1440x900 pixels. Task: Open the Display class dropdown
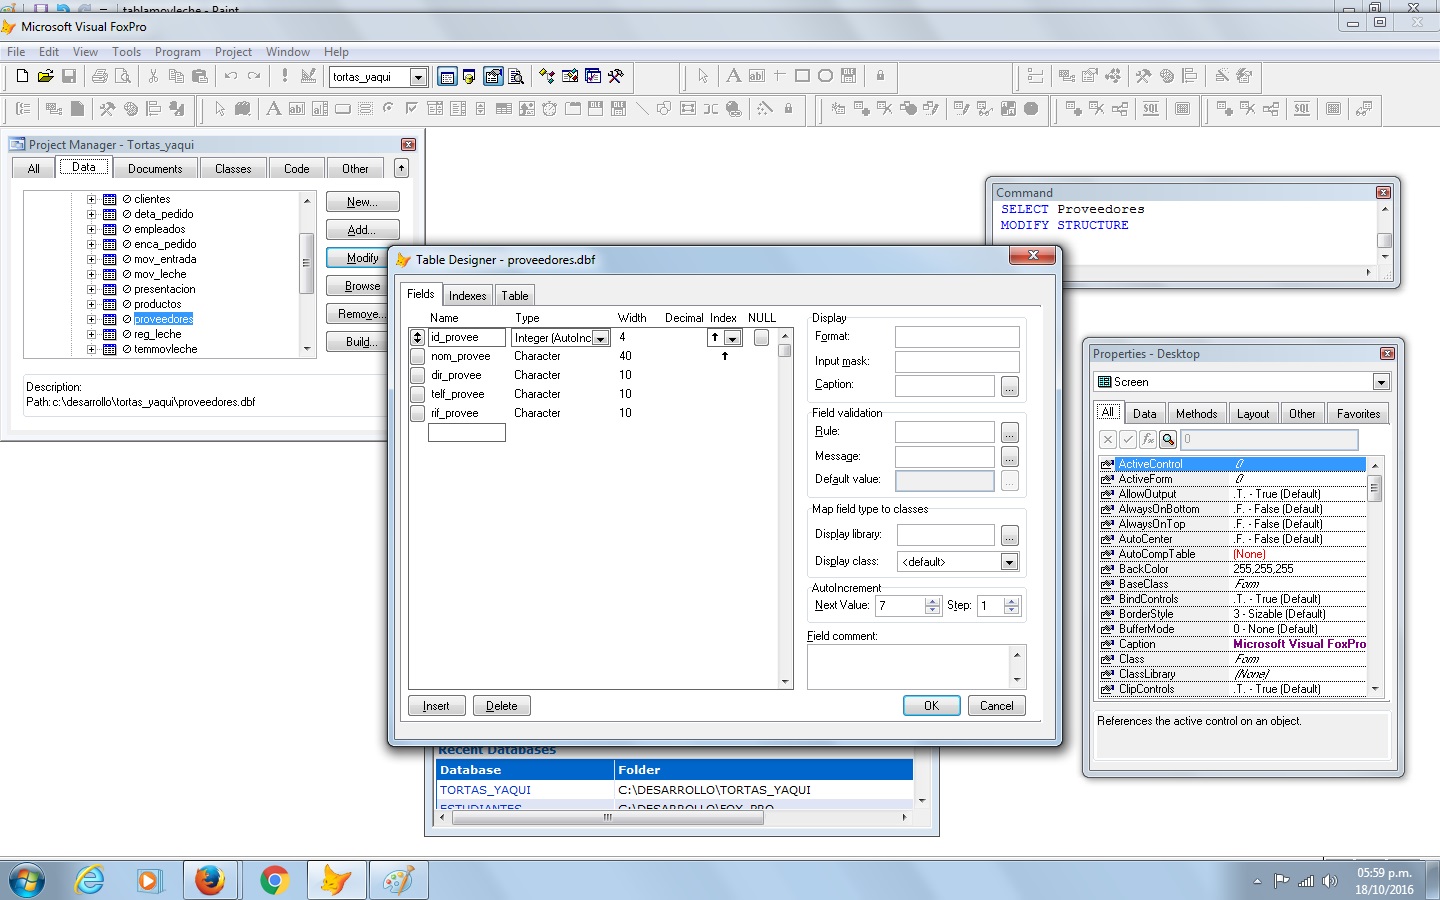[x=1009, y=562]
